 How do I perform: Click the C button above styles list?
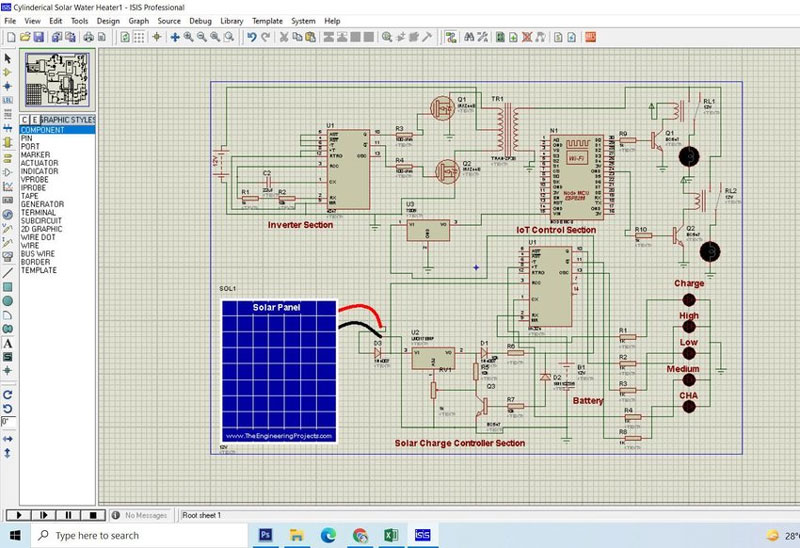click(x=24, y=119)
